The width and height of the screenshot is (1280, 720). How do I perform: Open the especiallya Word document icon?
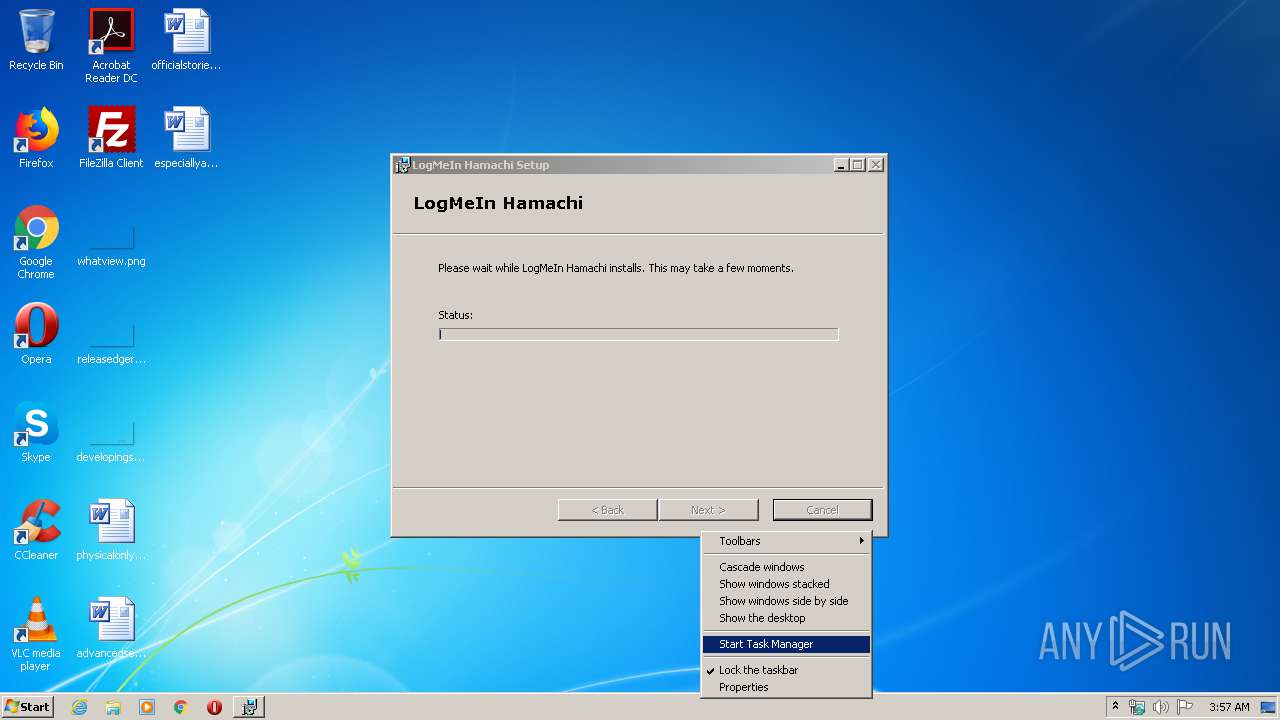tap(186, 138)
